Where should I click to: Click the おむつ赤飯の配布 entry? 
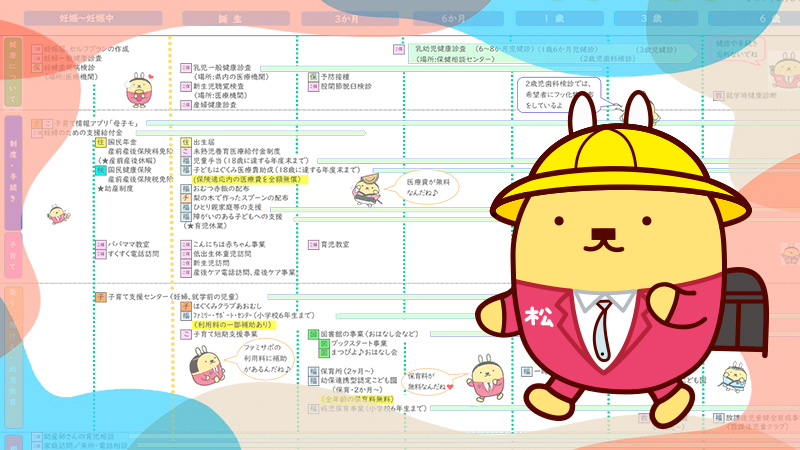click(222, 189)
